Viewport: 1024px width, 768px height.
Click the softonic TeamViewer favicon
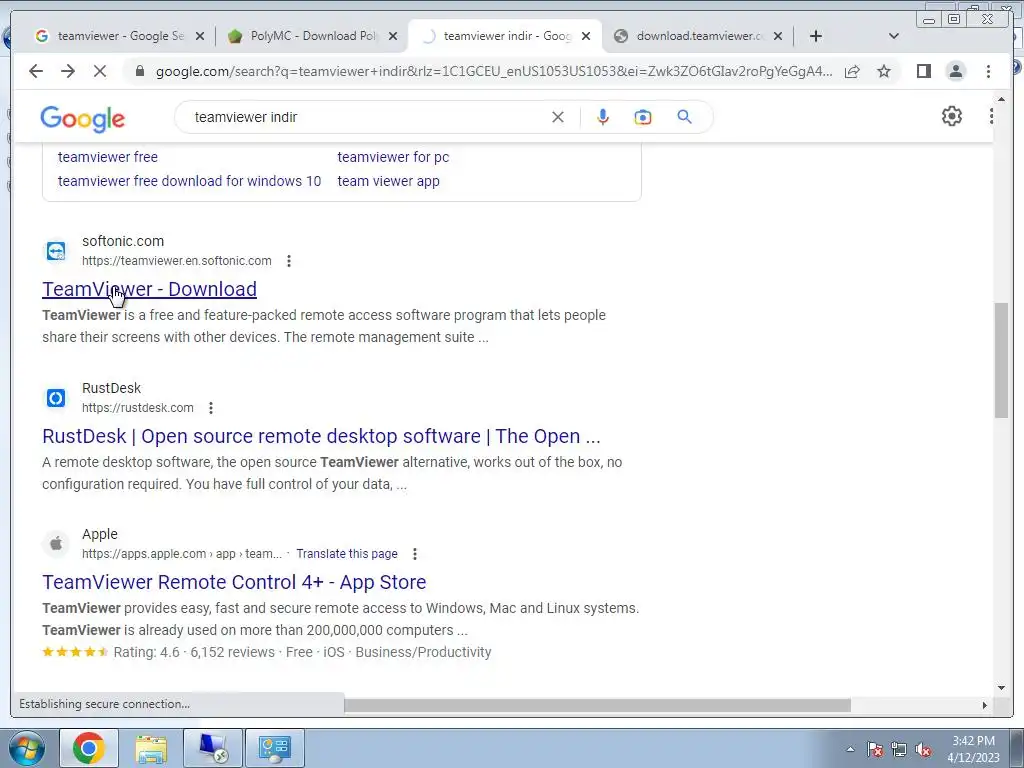click(x=56, y=251)
